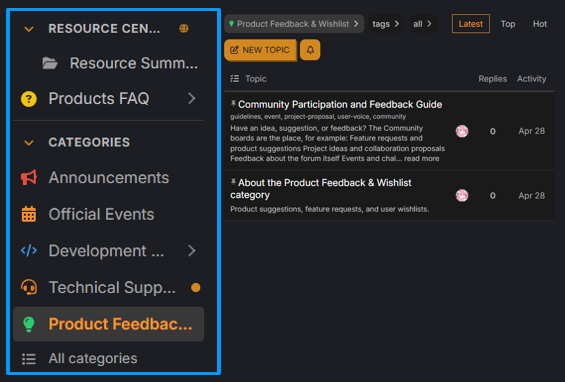Click read more on Community Participation excerpt

tap(422, 159)
